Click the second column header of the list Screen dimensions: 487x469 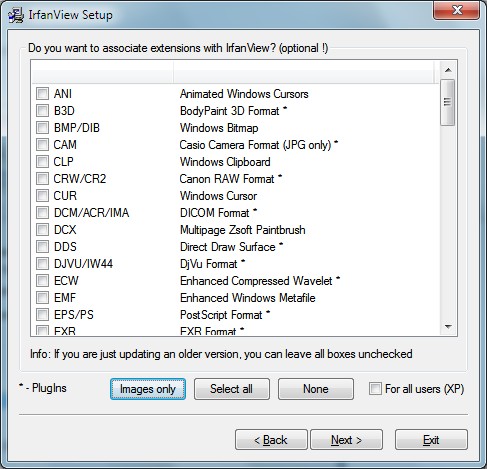[x=304, y=72]
